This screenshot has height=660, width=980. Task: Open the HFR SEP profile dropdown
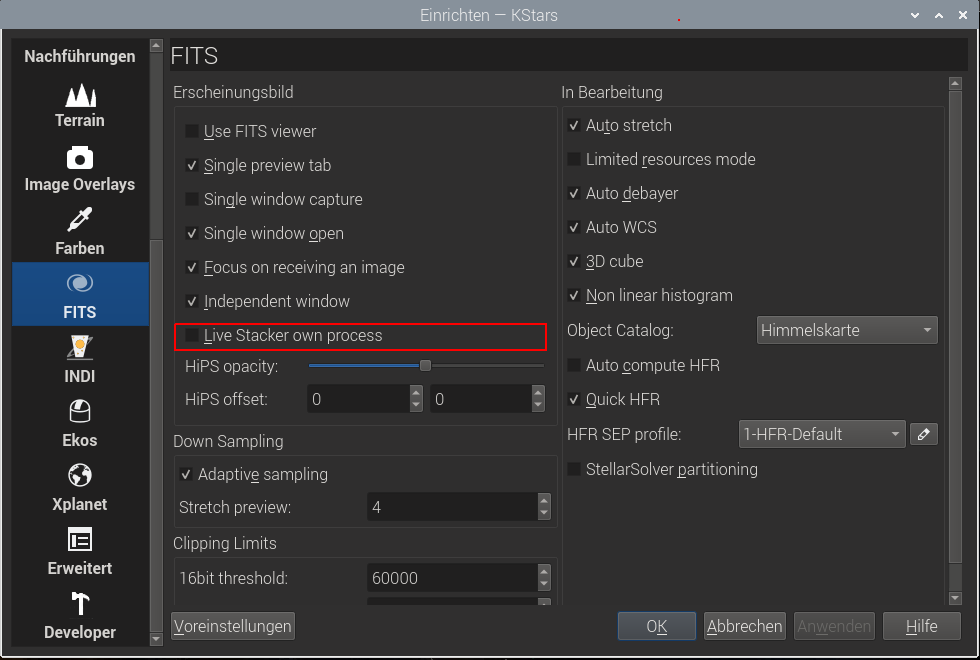coord(822,434)
